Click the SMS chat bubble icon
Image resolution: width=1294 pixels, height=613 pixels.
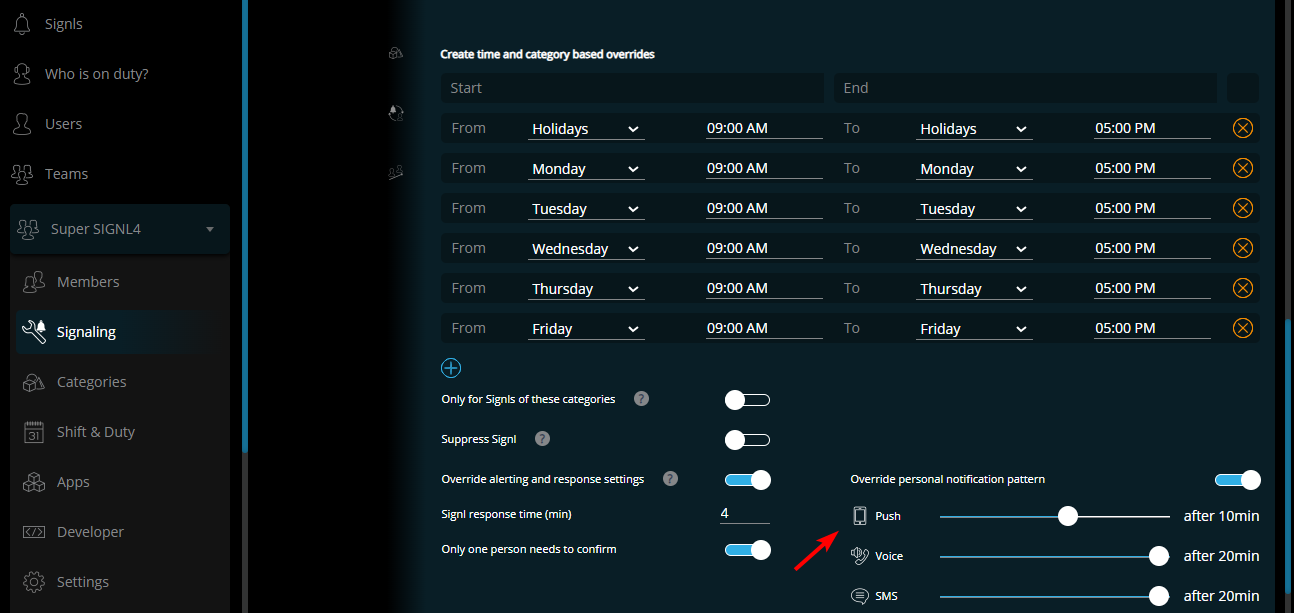(x=859, y=596)
